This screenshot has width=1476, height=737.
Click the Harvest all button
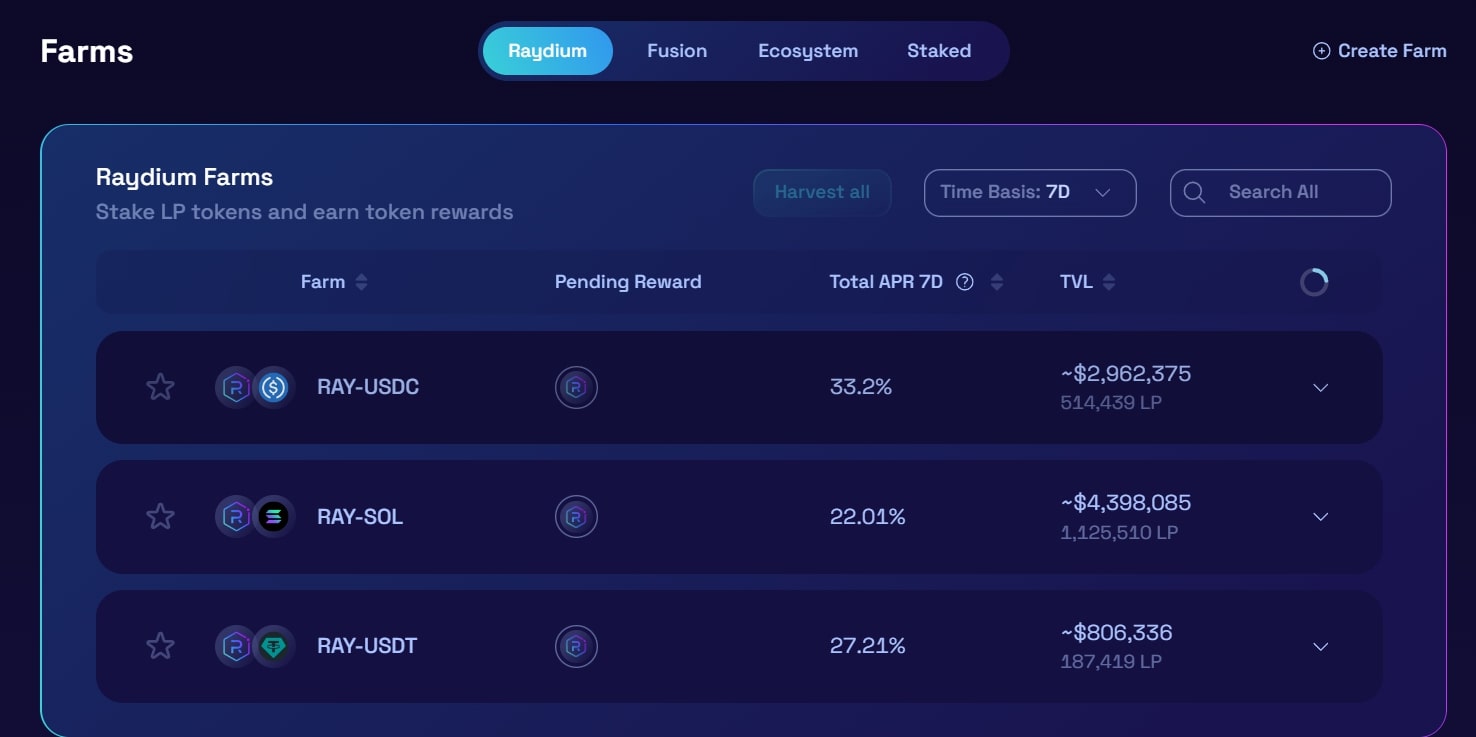tap(822, 192)
